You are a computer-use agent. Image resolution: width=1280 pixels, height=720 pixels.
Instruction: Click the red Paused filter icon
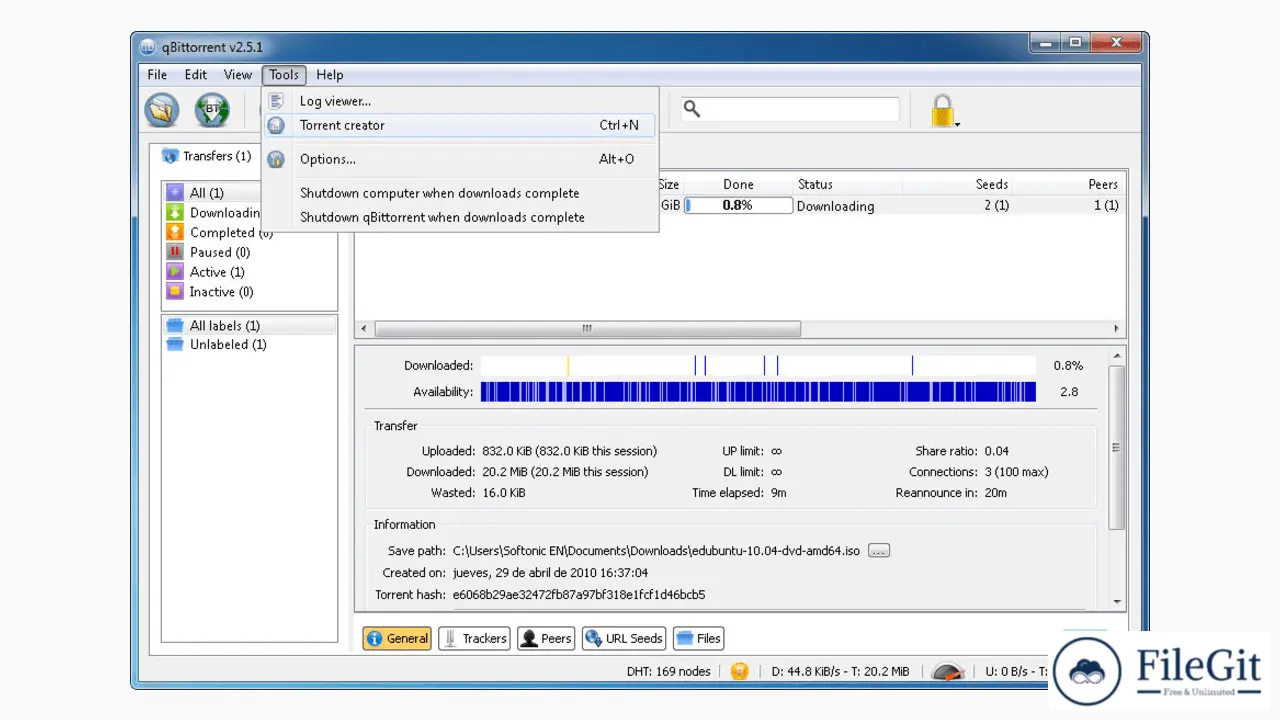pyautogui.click(x=175, y=252)
